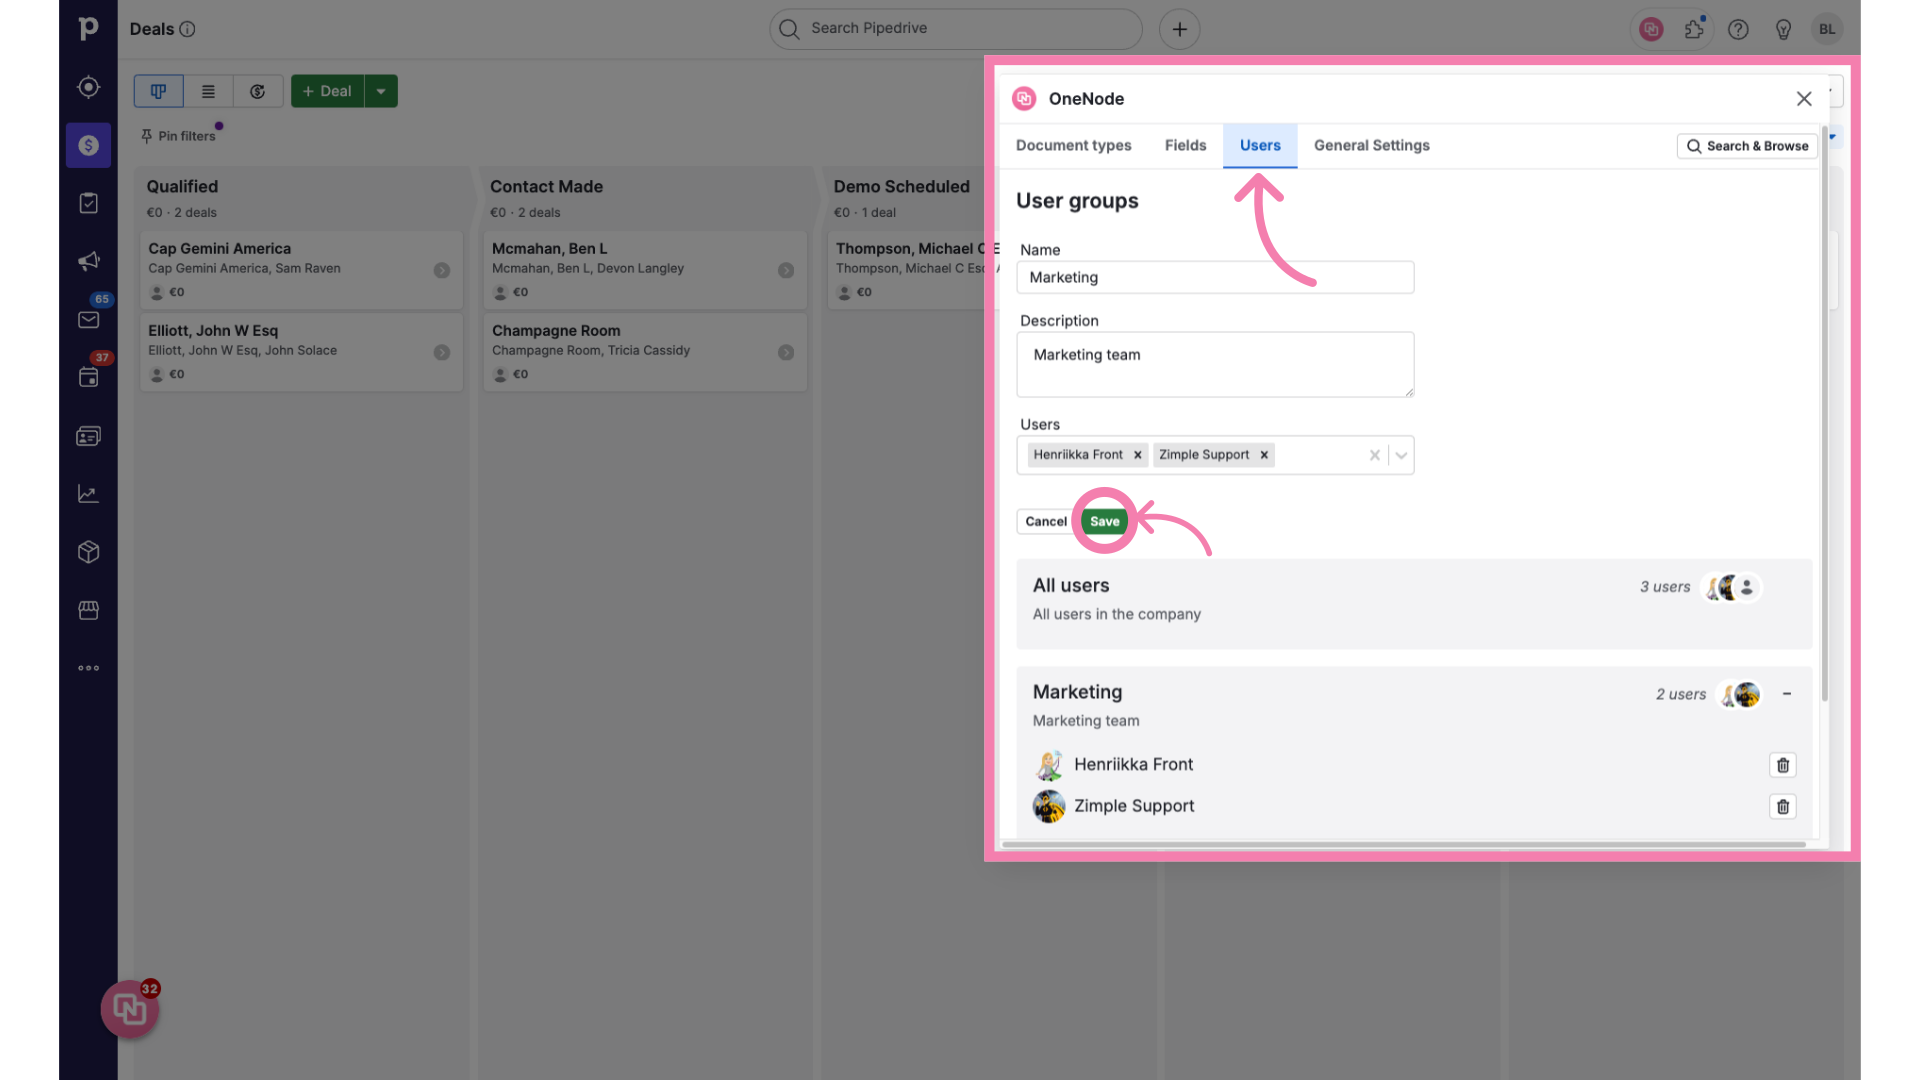Open the Deal button dropdown arrow
This screenshot has width=1920, height=1080.
381,91
